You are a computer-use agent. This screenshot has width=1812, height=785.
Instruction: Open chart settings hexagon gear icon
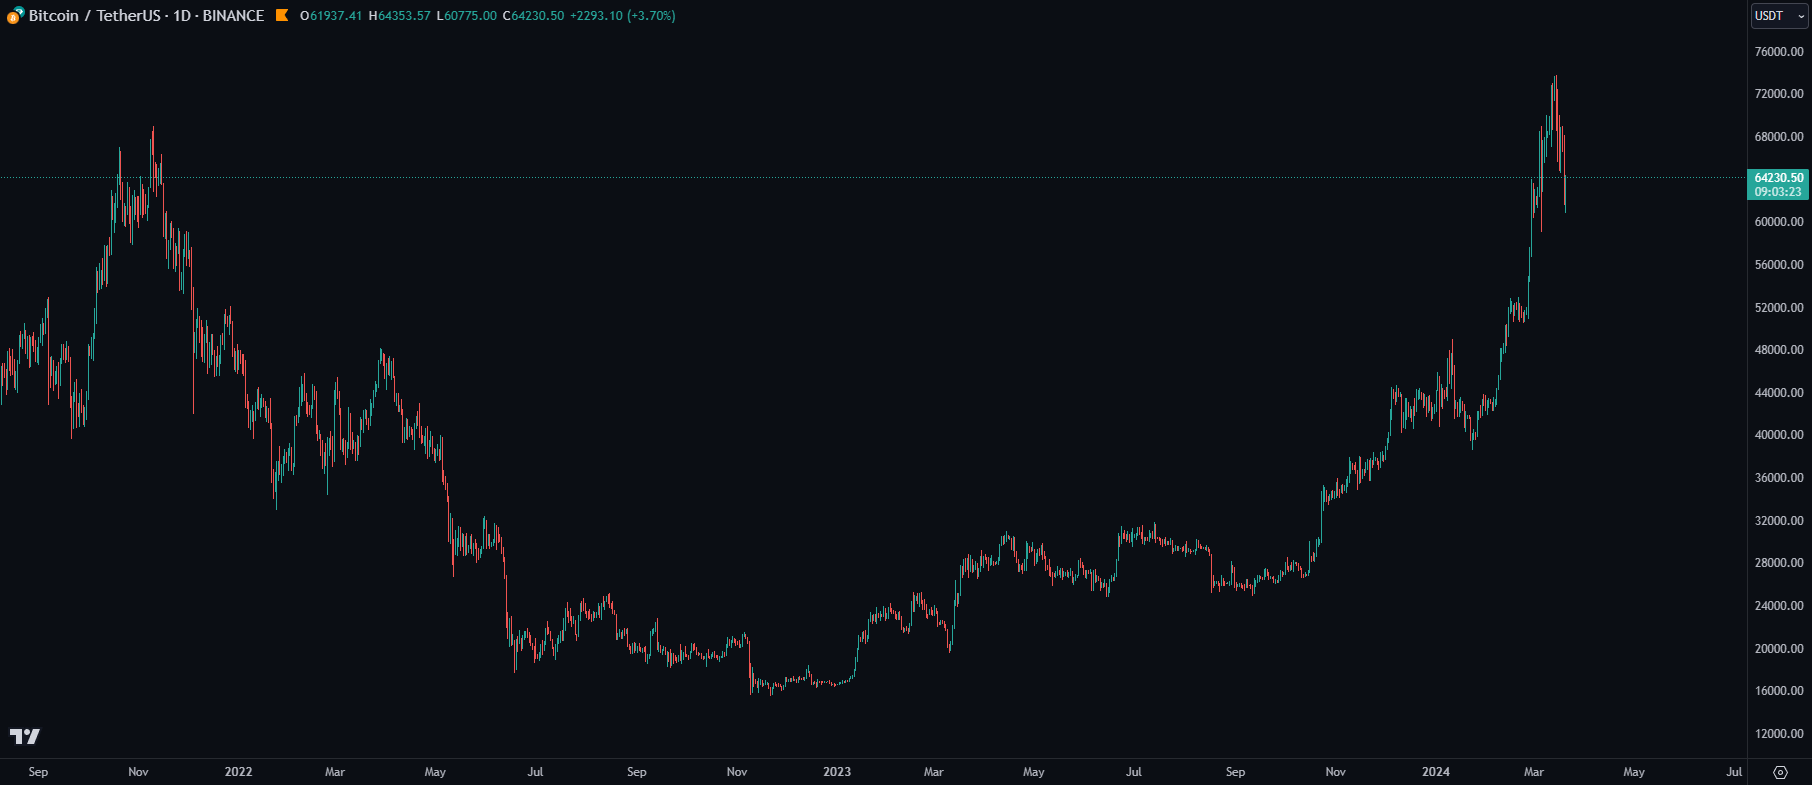point(1780,772)
